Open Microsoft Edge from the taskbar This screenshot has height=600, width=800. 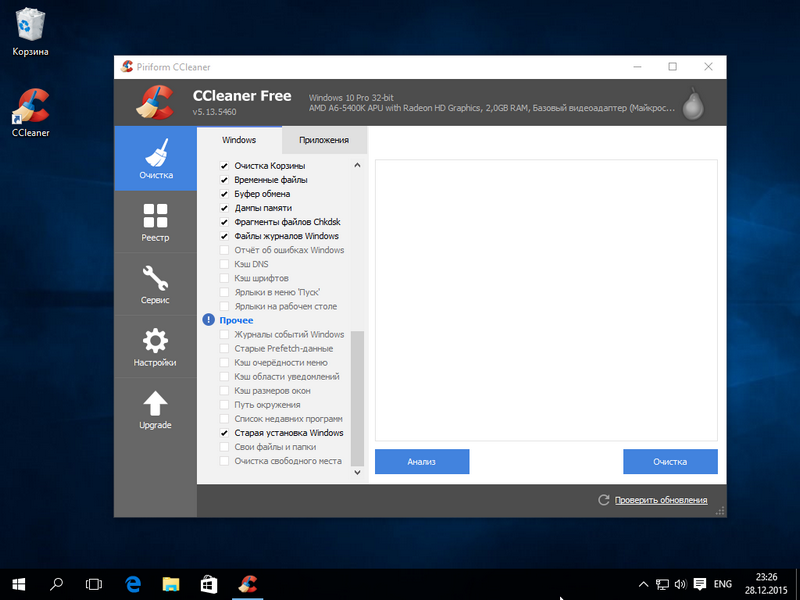133,583
